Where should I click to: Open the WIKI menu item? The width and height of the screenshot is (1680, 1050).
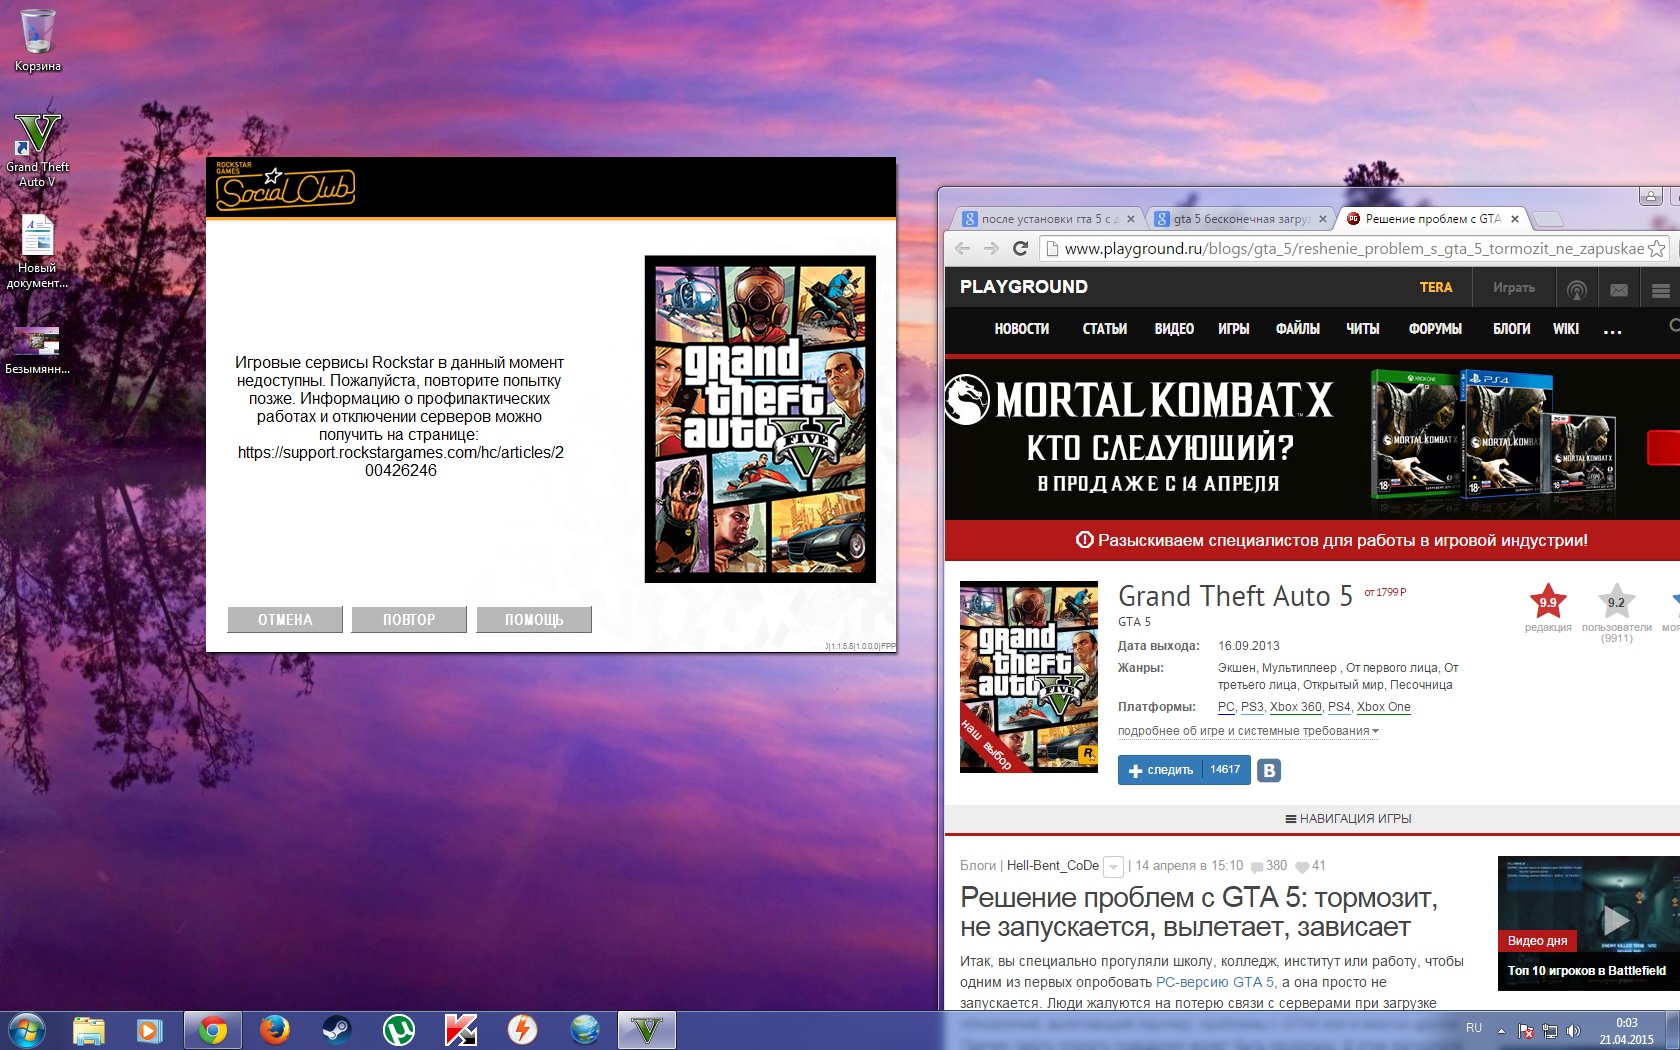1566,329
